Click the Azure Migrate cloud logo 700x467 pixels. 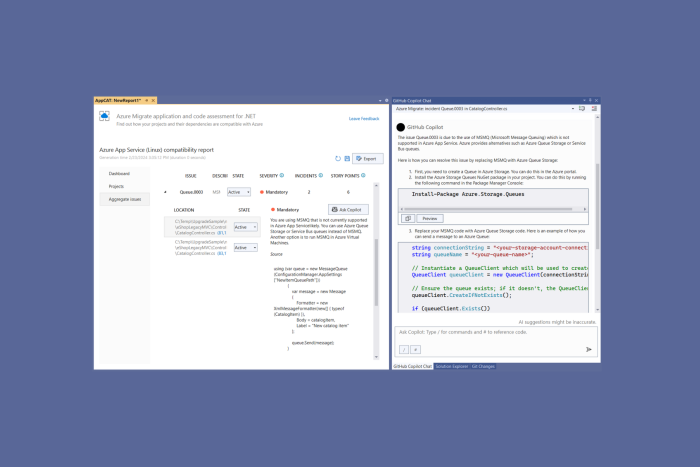(x=104, y=117)
